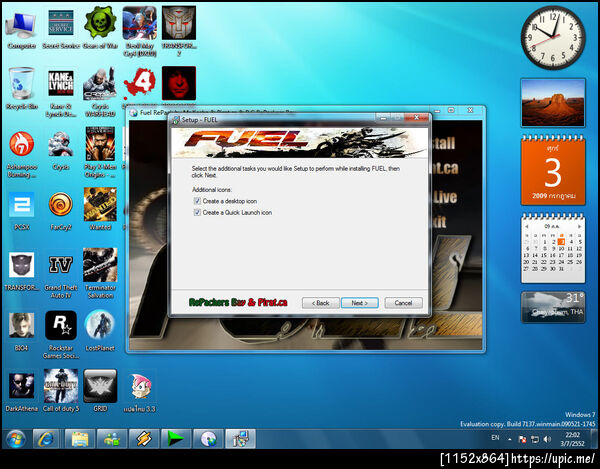Go to previous month in calendar gadget
Viewport: 600px width, 469px height.
click(527, 226)
